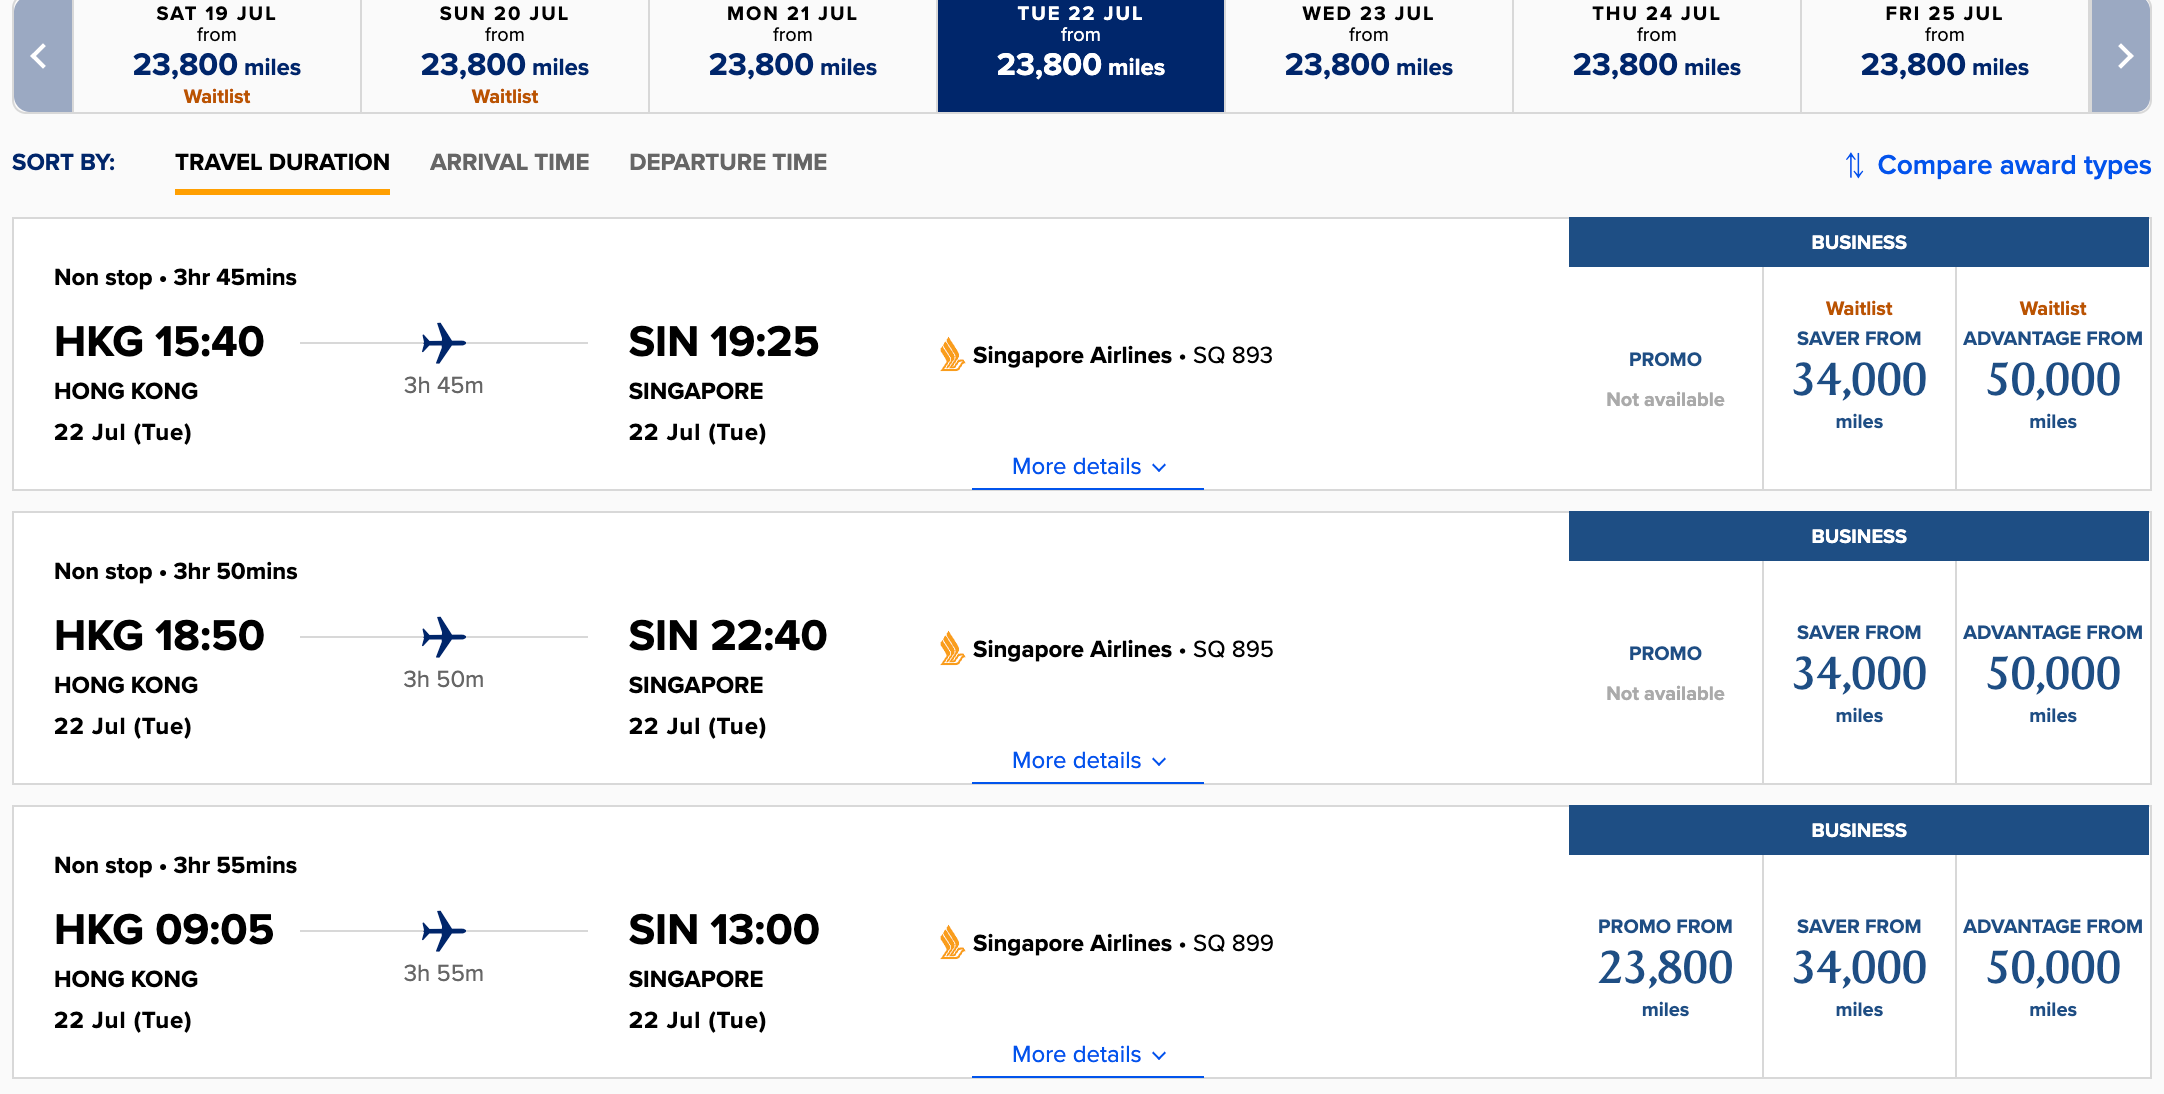Sort flights by Departure Time
Screen dimensions: 2164x1094
click(x=728, y=162)
